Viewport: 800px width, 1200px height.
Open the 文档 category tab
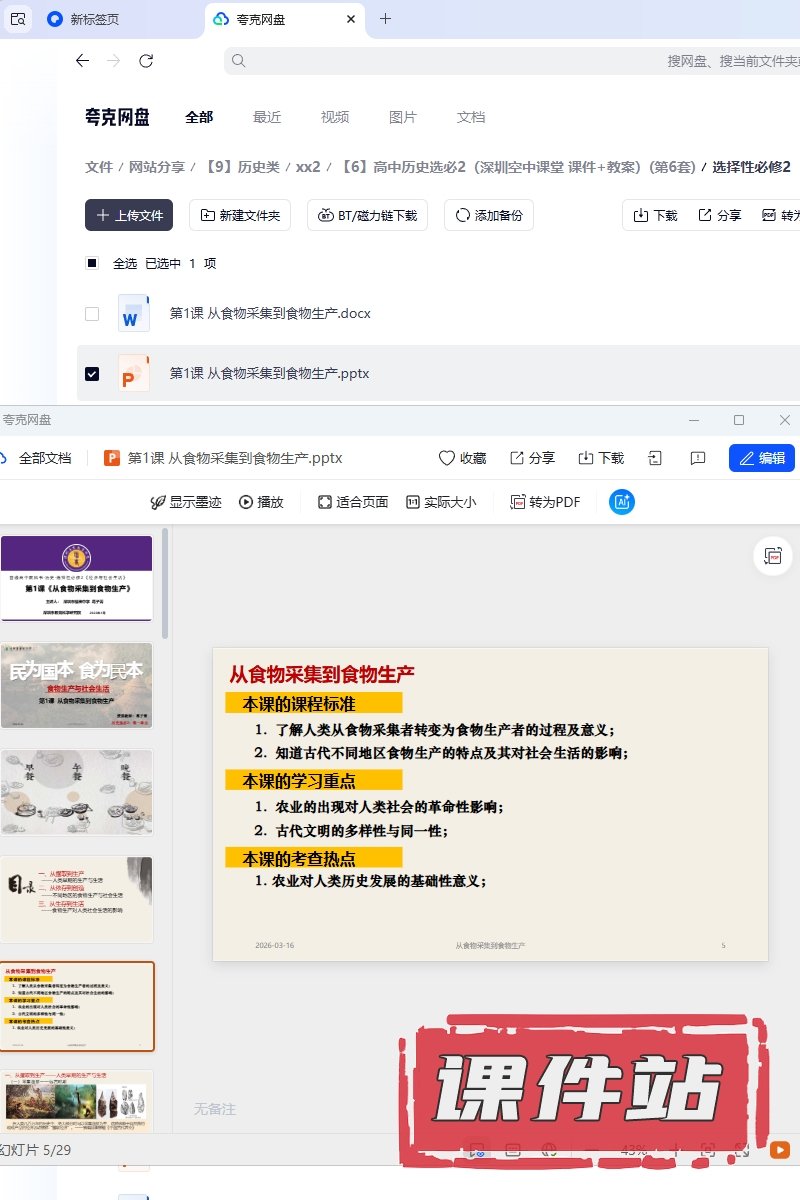[x=471, y=117]
